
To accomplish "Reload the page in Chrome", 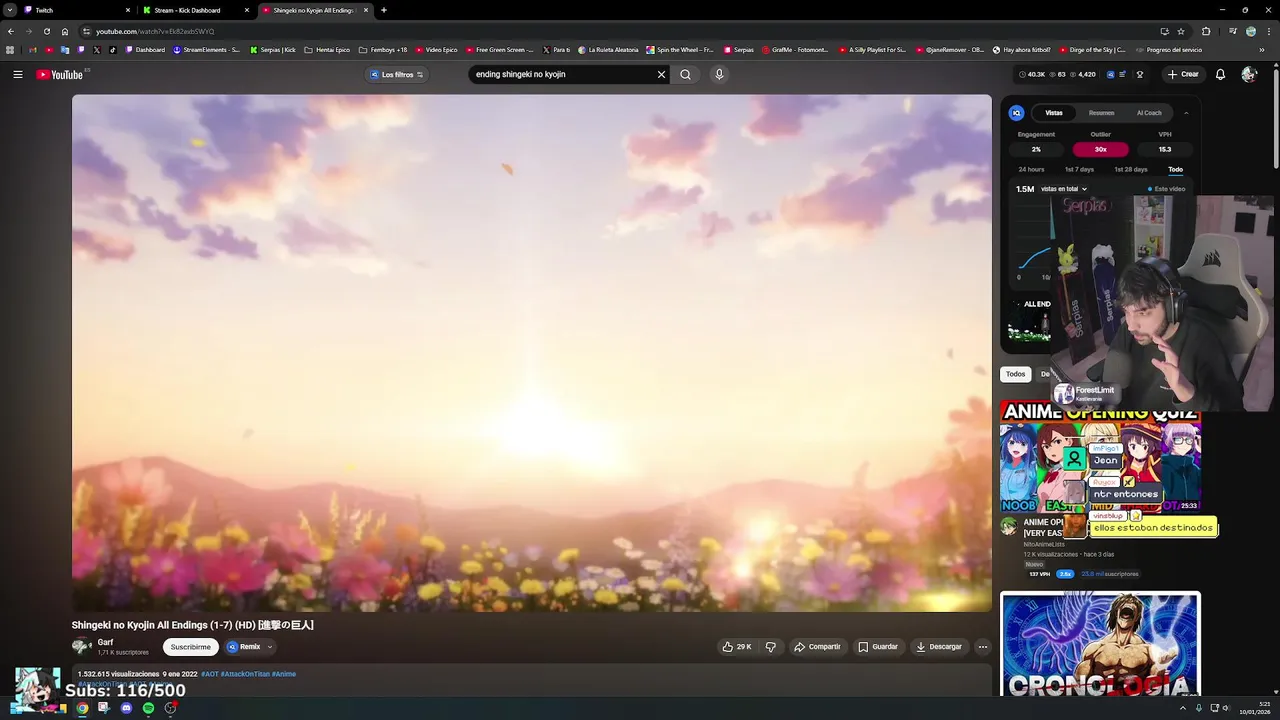I will pyautogui.click(x=46, y=31).
